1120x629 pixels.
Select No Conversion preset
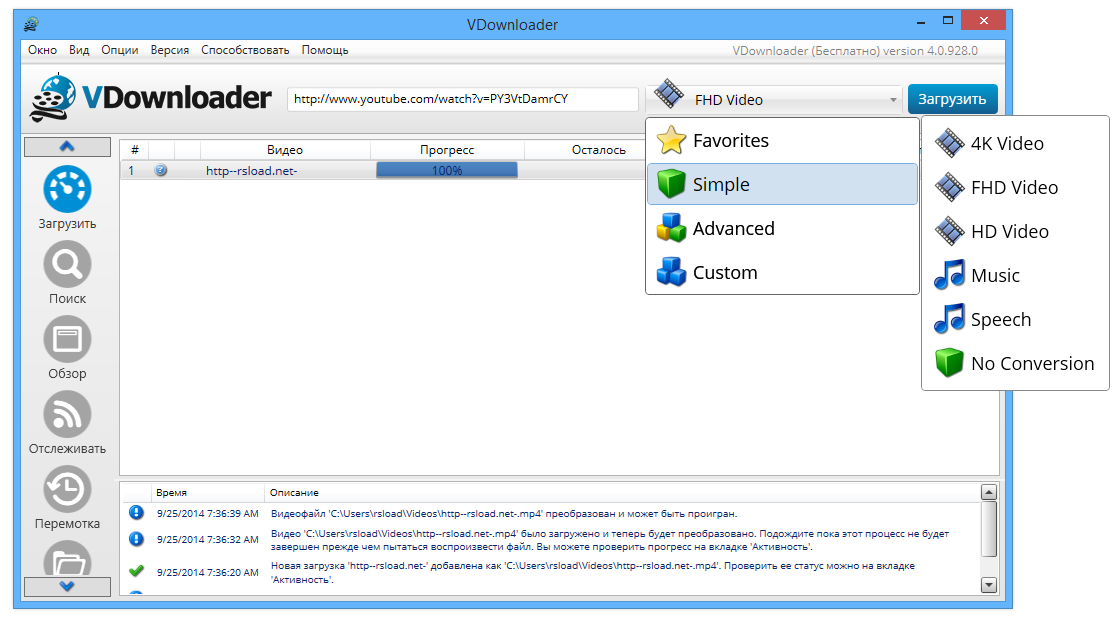coord(1015,363)
